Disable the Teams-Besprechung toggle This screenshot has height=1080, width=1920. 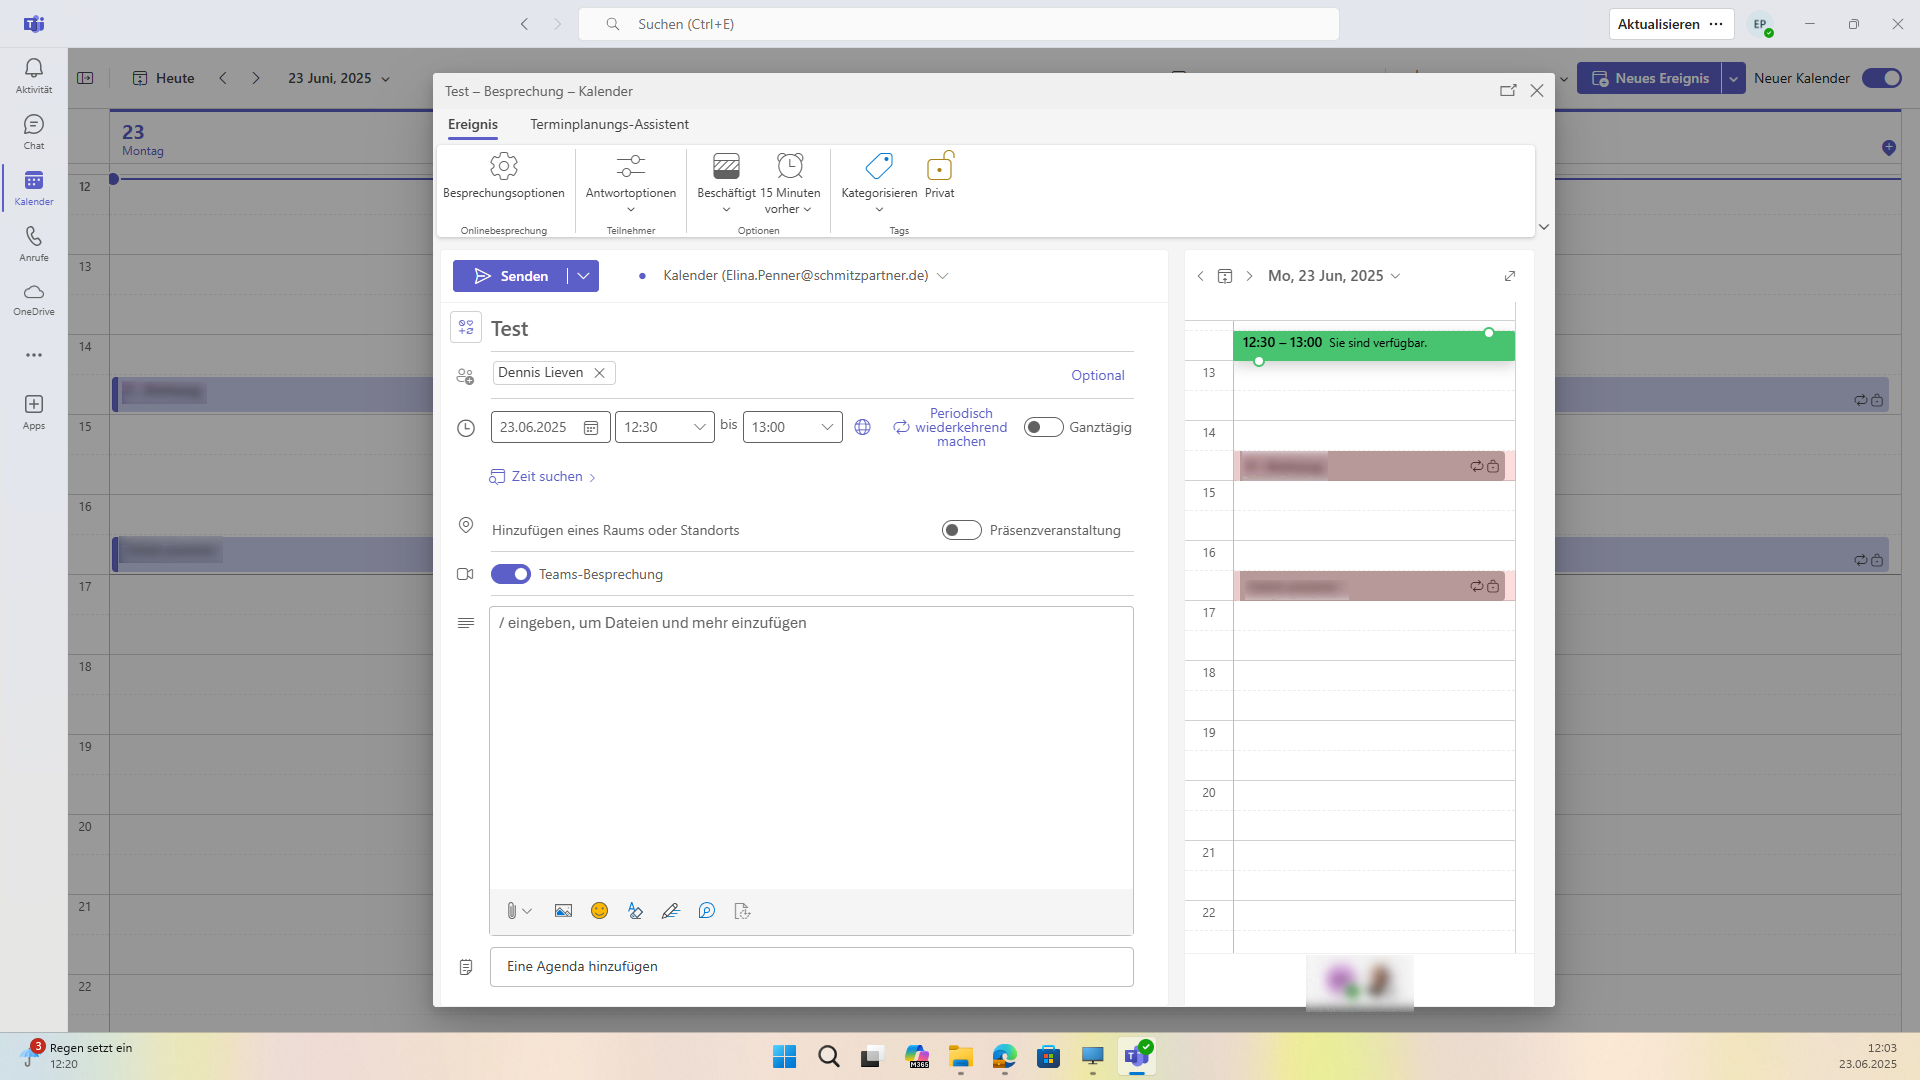coord(510,574)
